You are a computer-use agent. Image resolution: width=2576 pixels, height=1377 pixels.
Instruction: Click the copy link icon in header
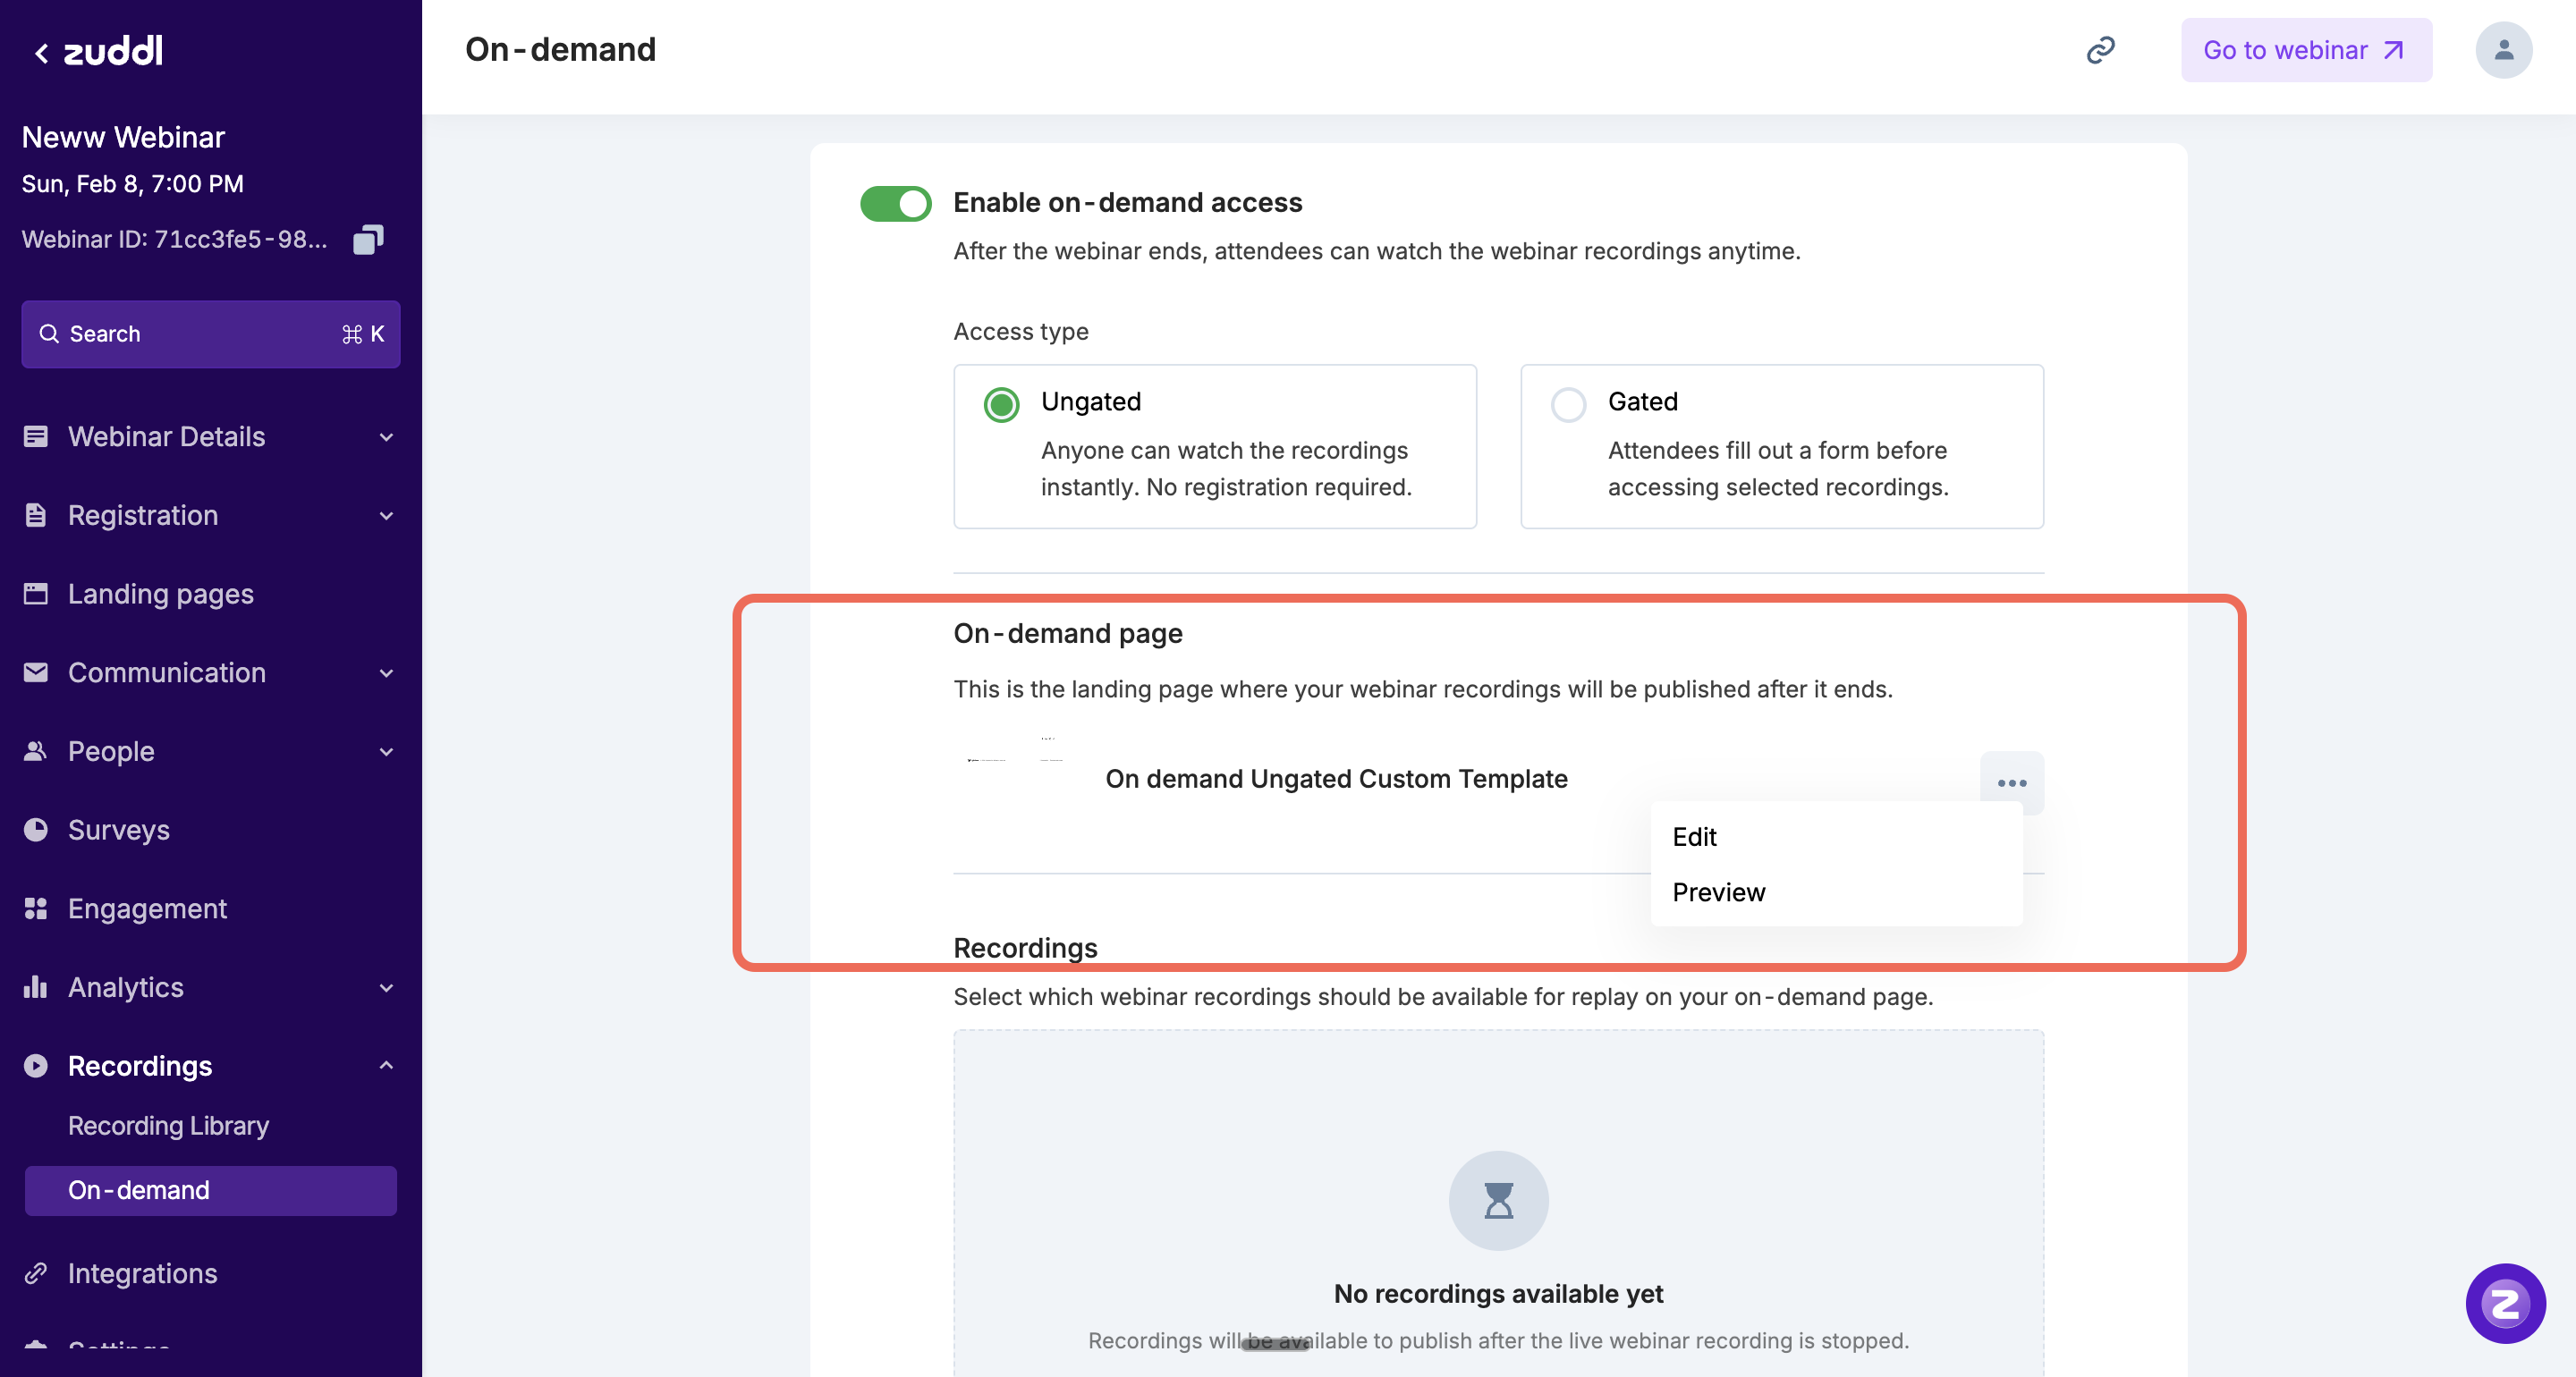2100,50
